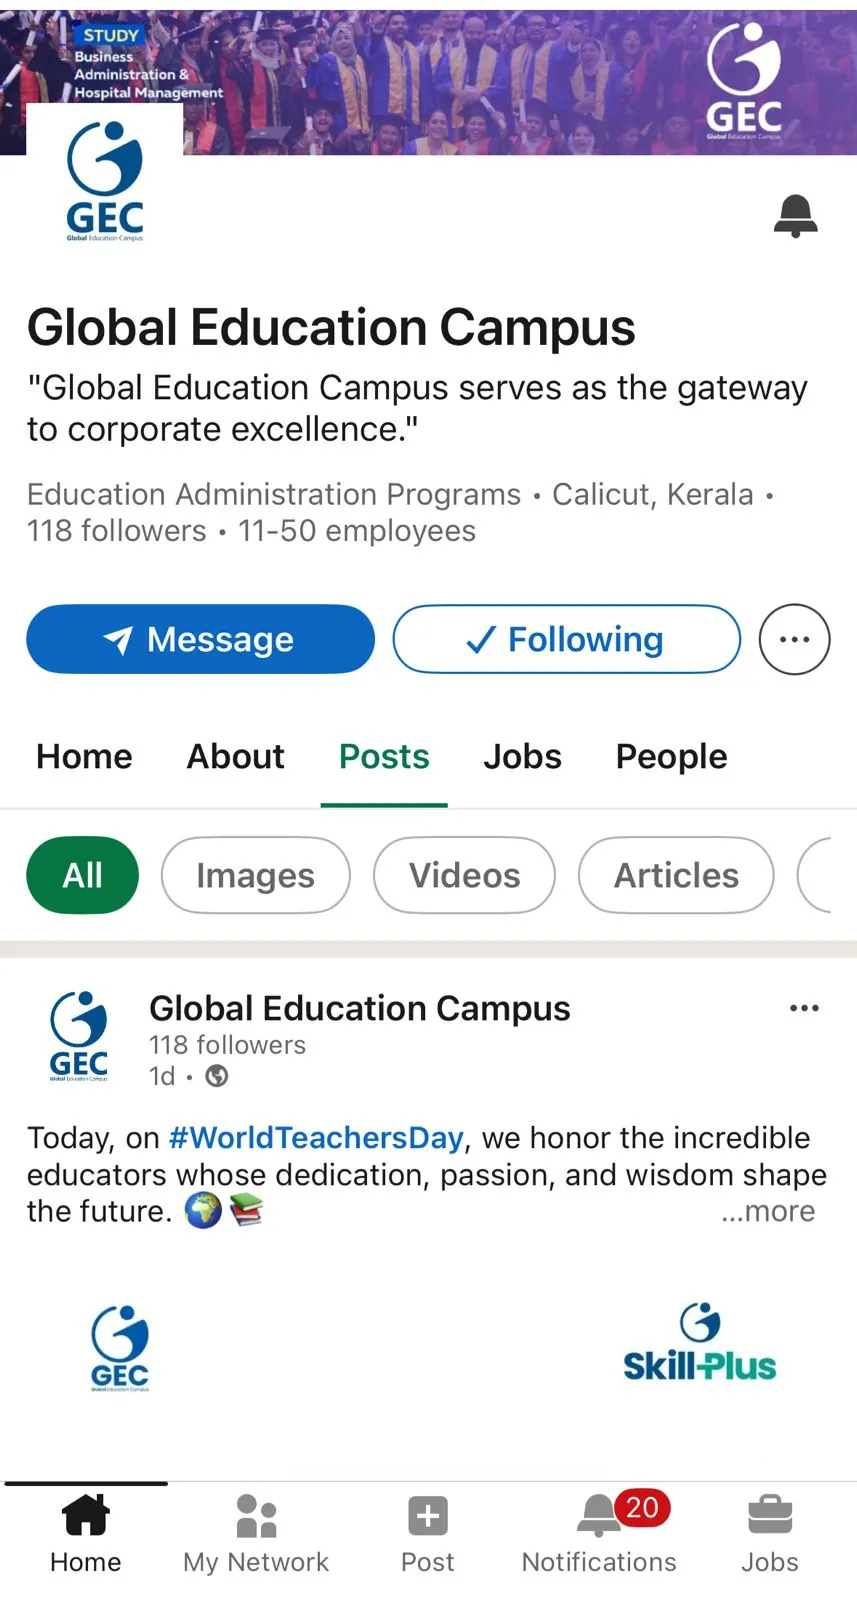
Task: Open the Home icon in bottom bar
Action: tap(86, 1516)
